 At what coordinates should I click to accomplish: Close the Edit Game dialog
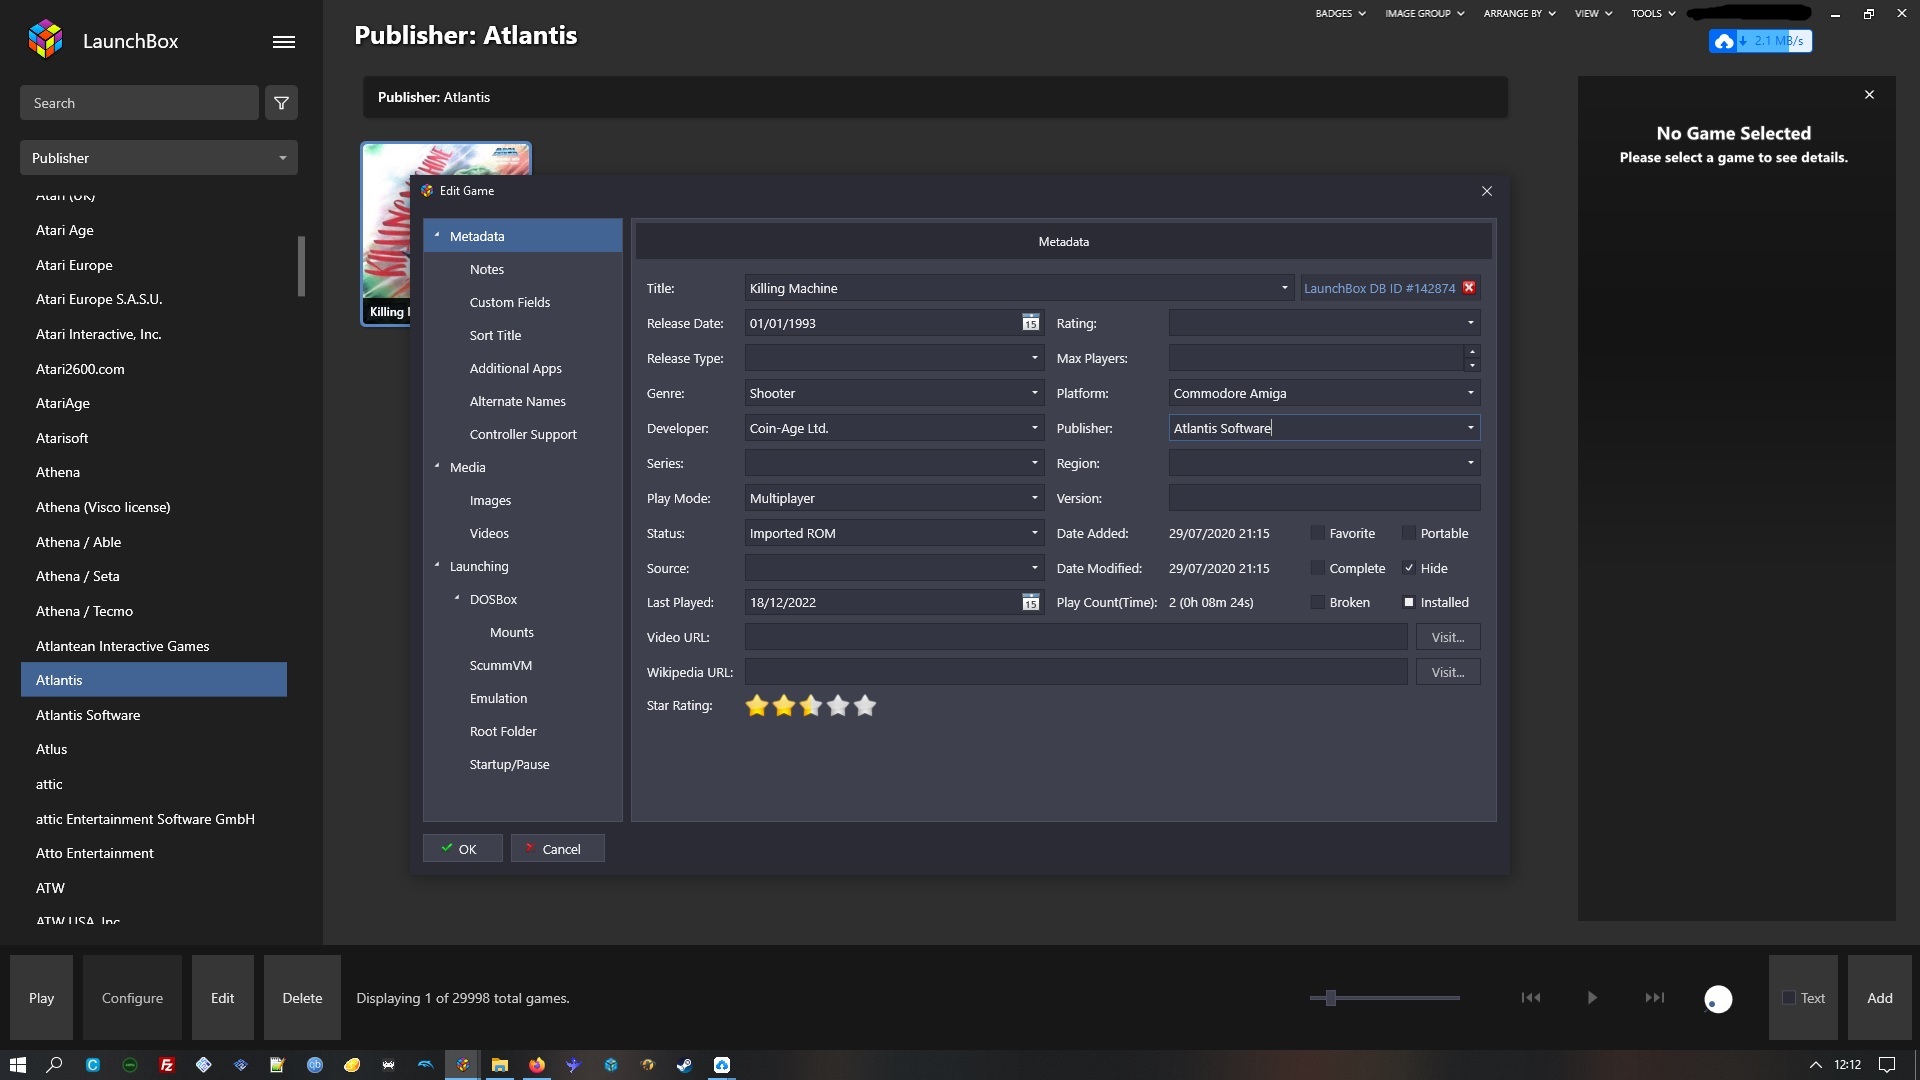(1487, 191)
